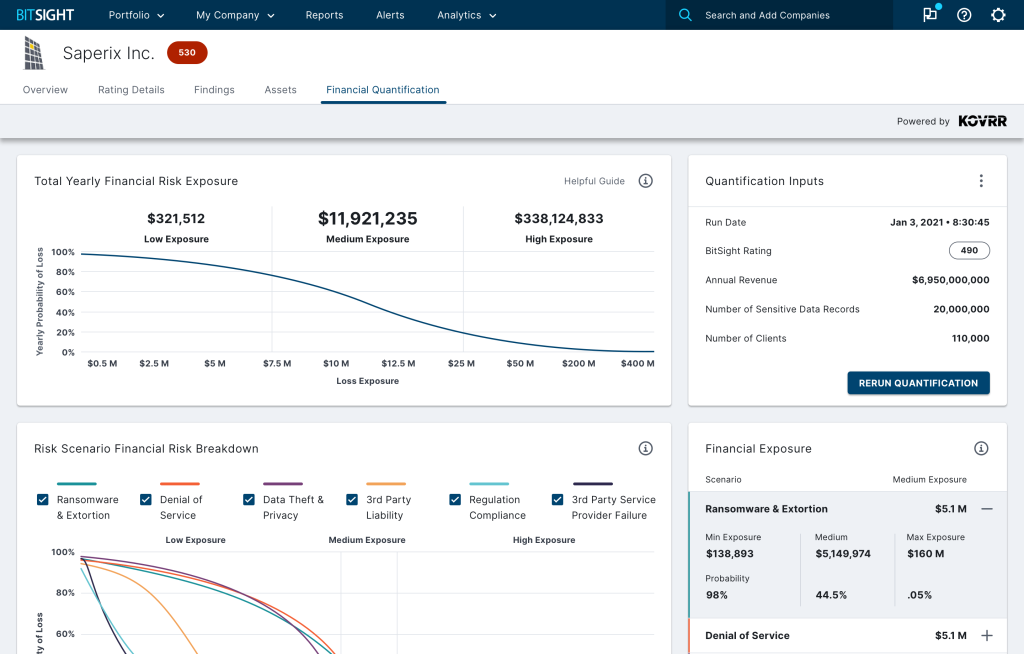Click Risk Scenario Breakdown info icon
The height and width of the screenshot is (654, 1024).
pos(646,449)
